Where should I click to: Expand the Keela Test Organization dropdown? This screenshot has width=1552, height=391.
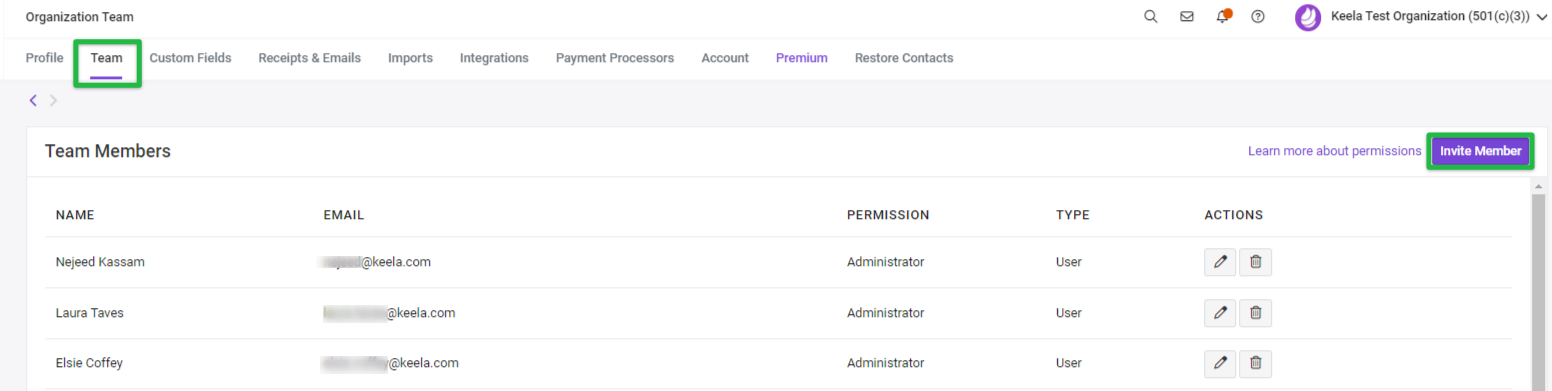tap(1540, 17)
